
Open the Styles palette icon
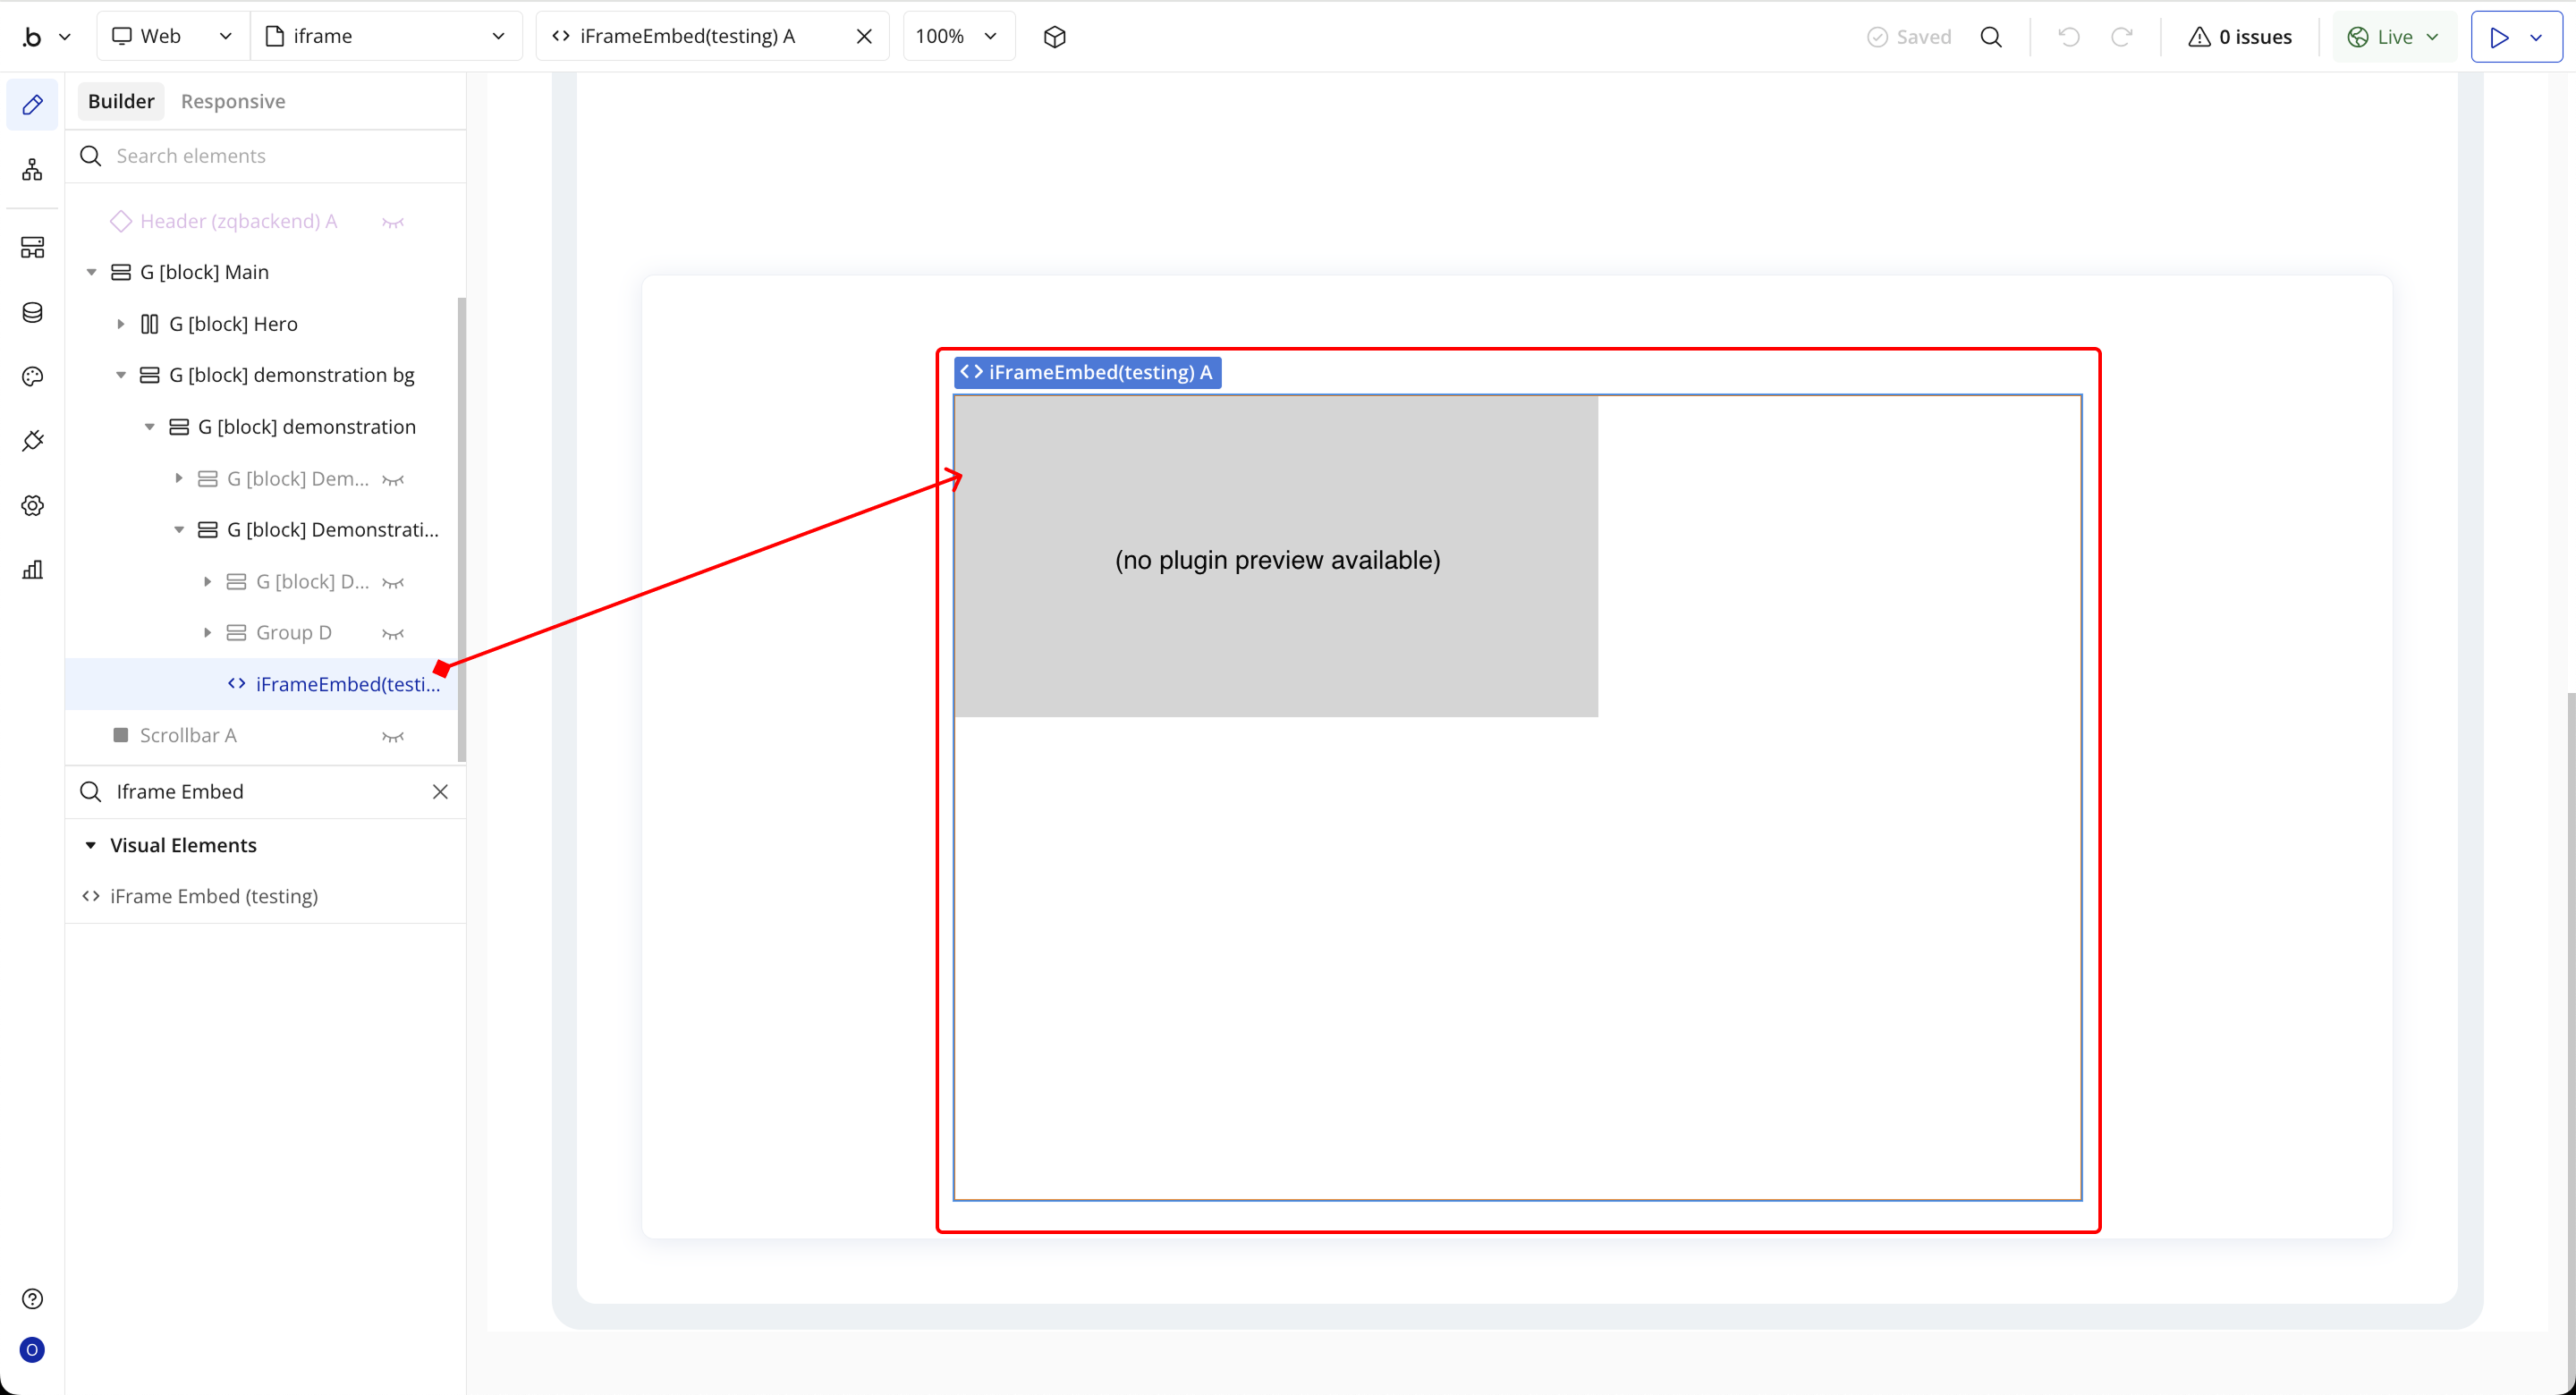click(x=32, y=377)
